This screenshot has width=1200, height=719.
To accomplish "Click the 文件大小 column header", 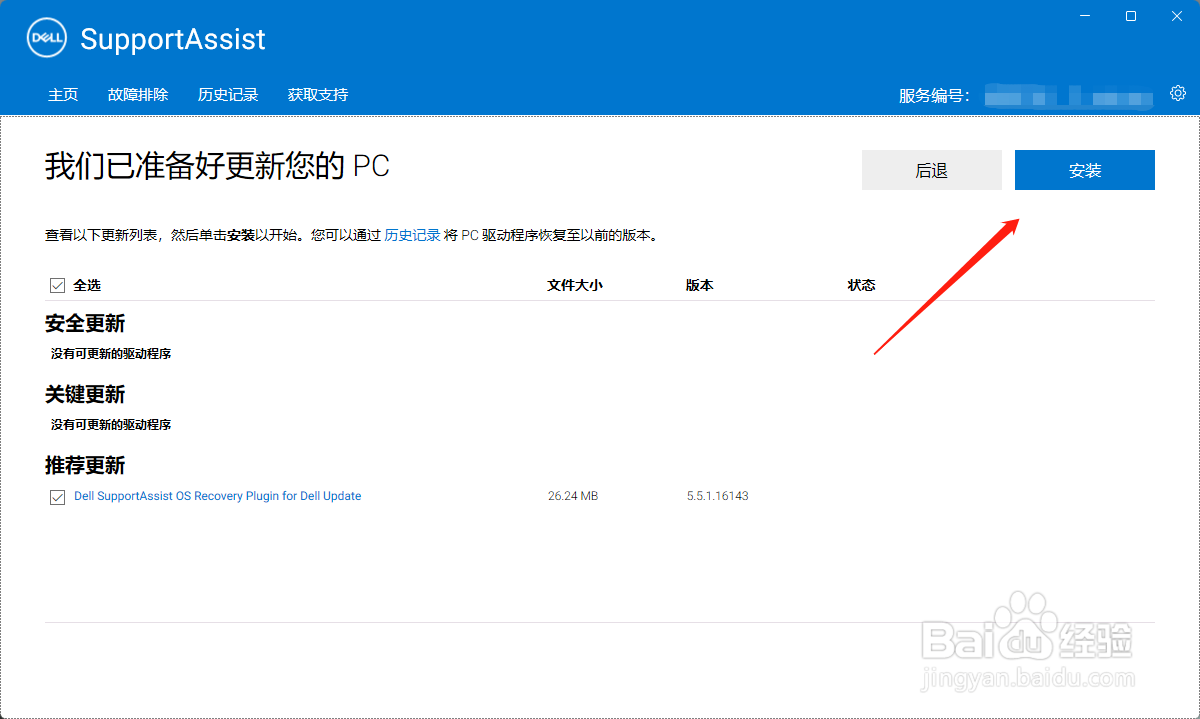I will point(575,285).
